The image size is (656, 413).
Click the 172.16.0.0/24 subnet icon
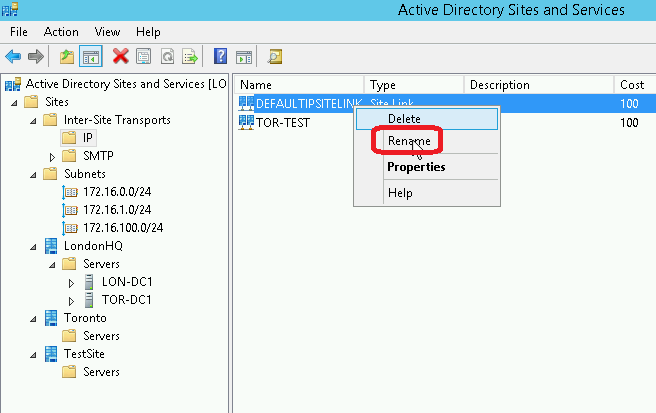pyautogui.click(x=70, y=192)
